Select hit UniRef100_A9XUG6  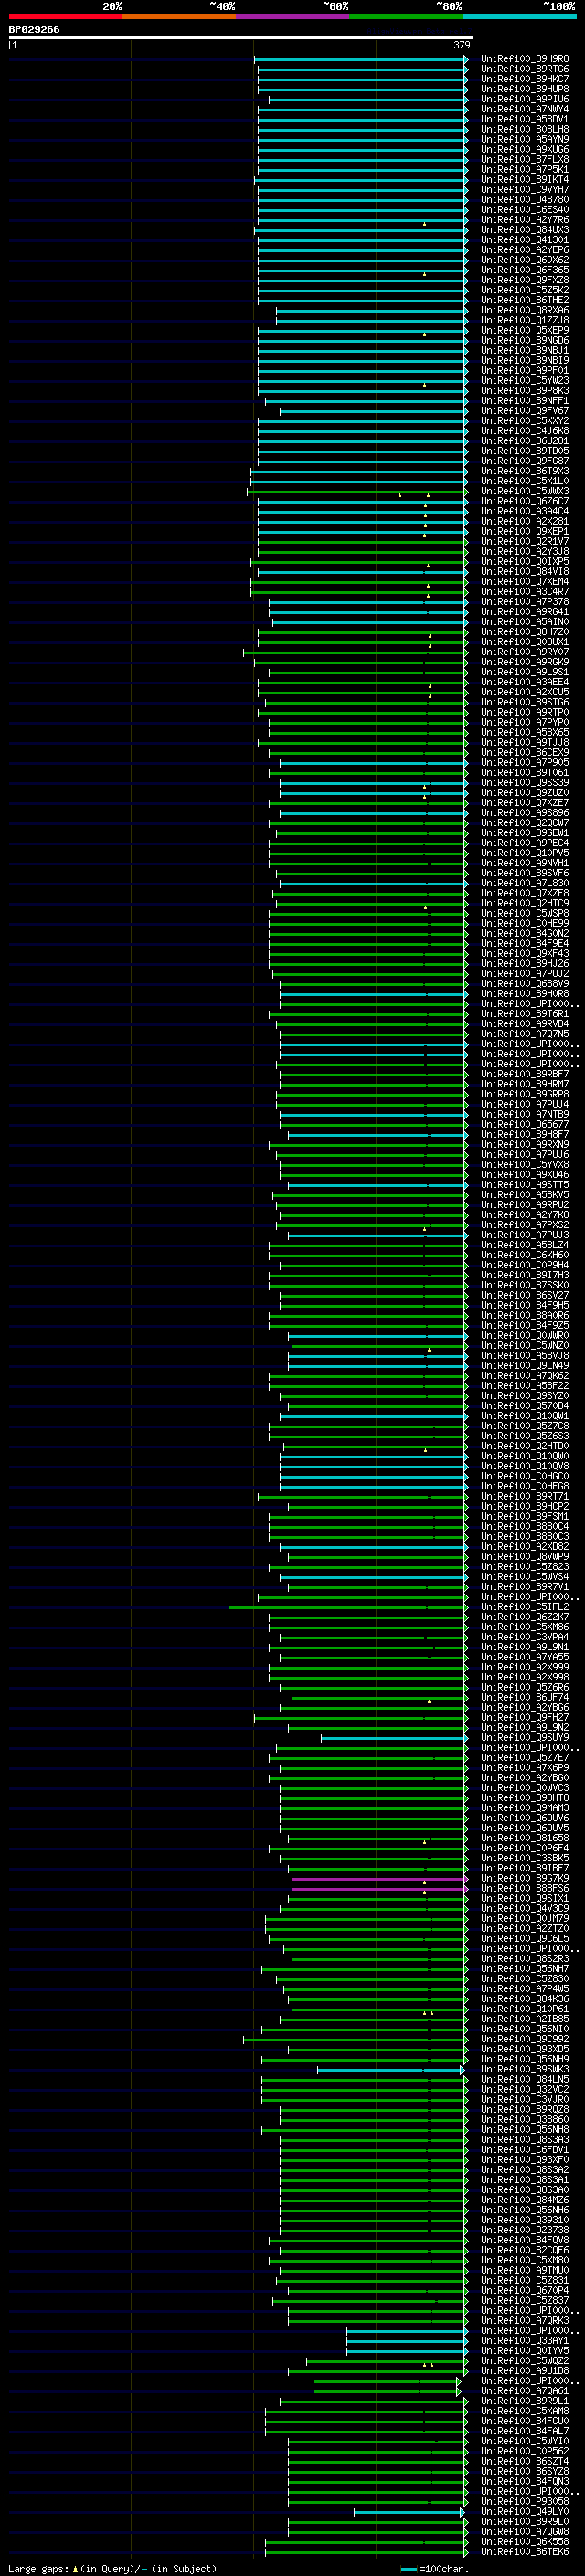coord(525,149)
